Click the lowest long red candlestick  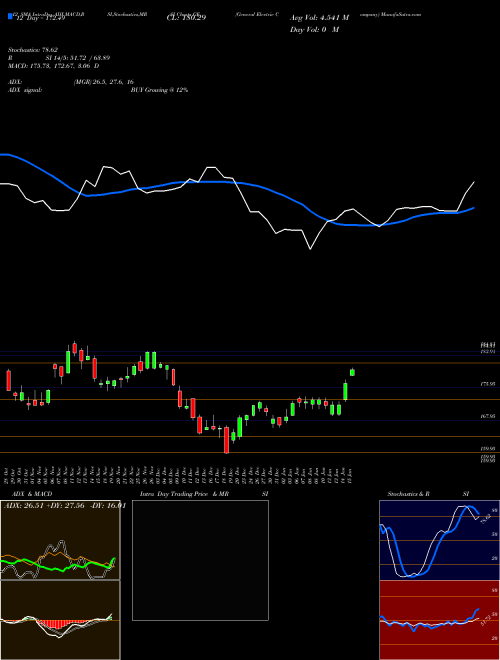(226, 440)
